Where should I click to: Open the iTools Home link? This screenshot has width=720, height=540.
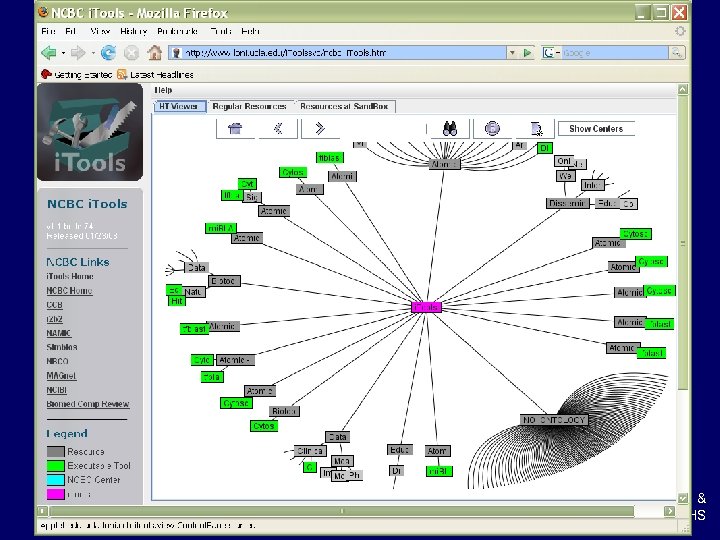70,276
